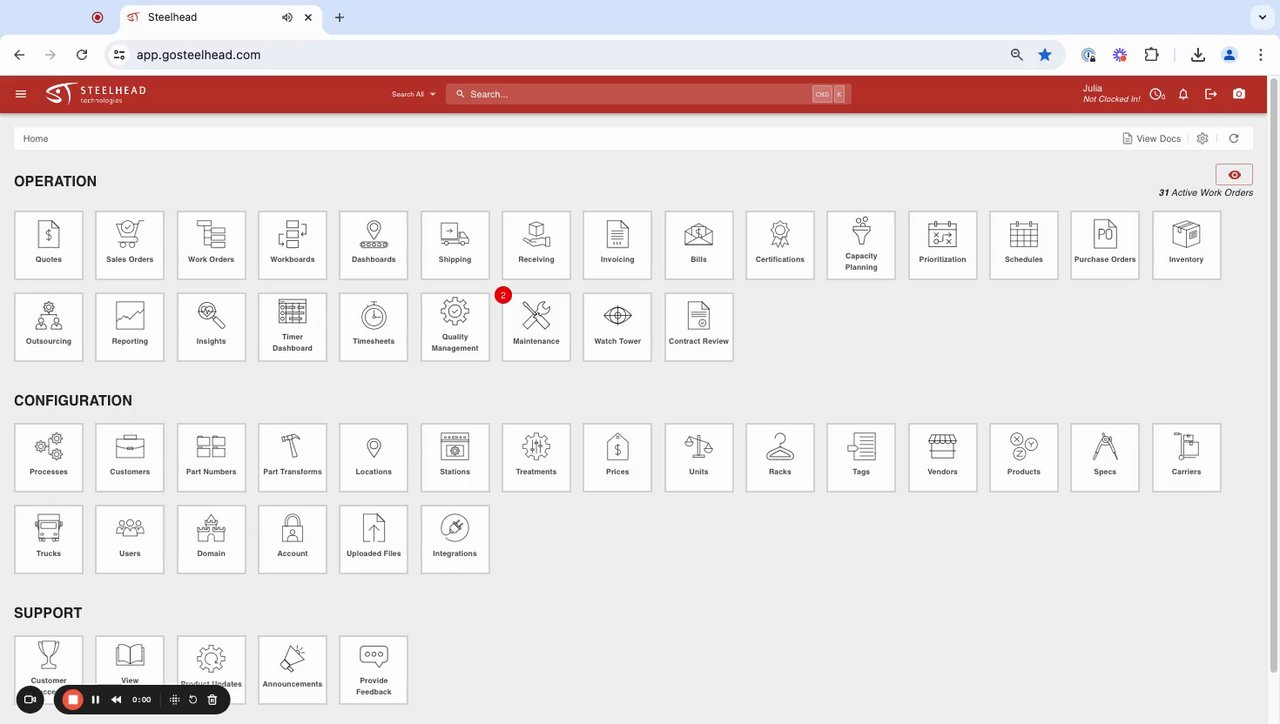Screen dimensions: 1280x724
Task: Open the Quality Management tile
Action: [x=455, y=327]
